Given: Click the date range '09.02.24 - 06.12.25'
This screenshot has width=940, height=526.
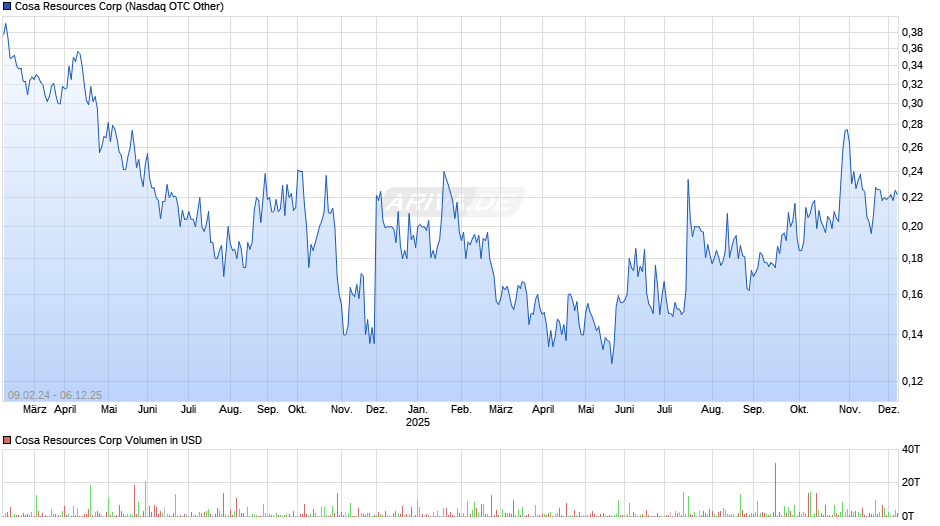Looking at the screenshot, I should 55,395.
